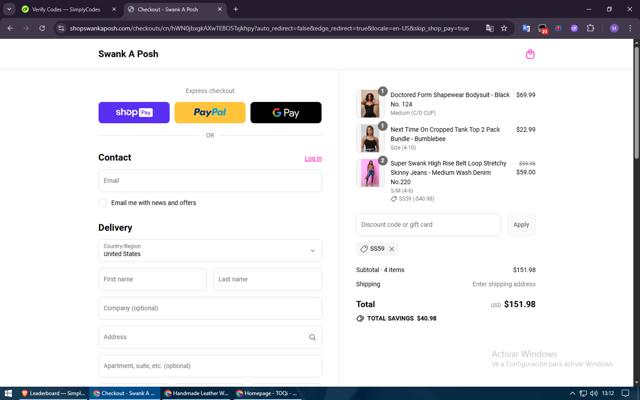Open the site information icon by the URL

(61, 28)
